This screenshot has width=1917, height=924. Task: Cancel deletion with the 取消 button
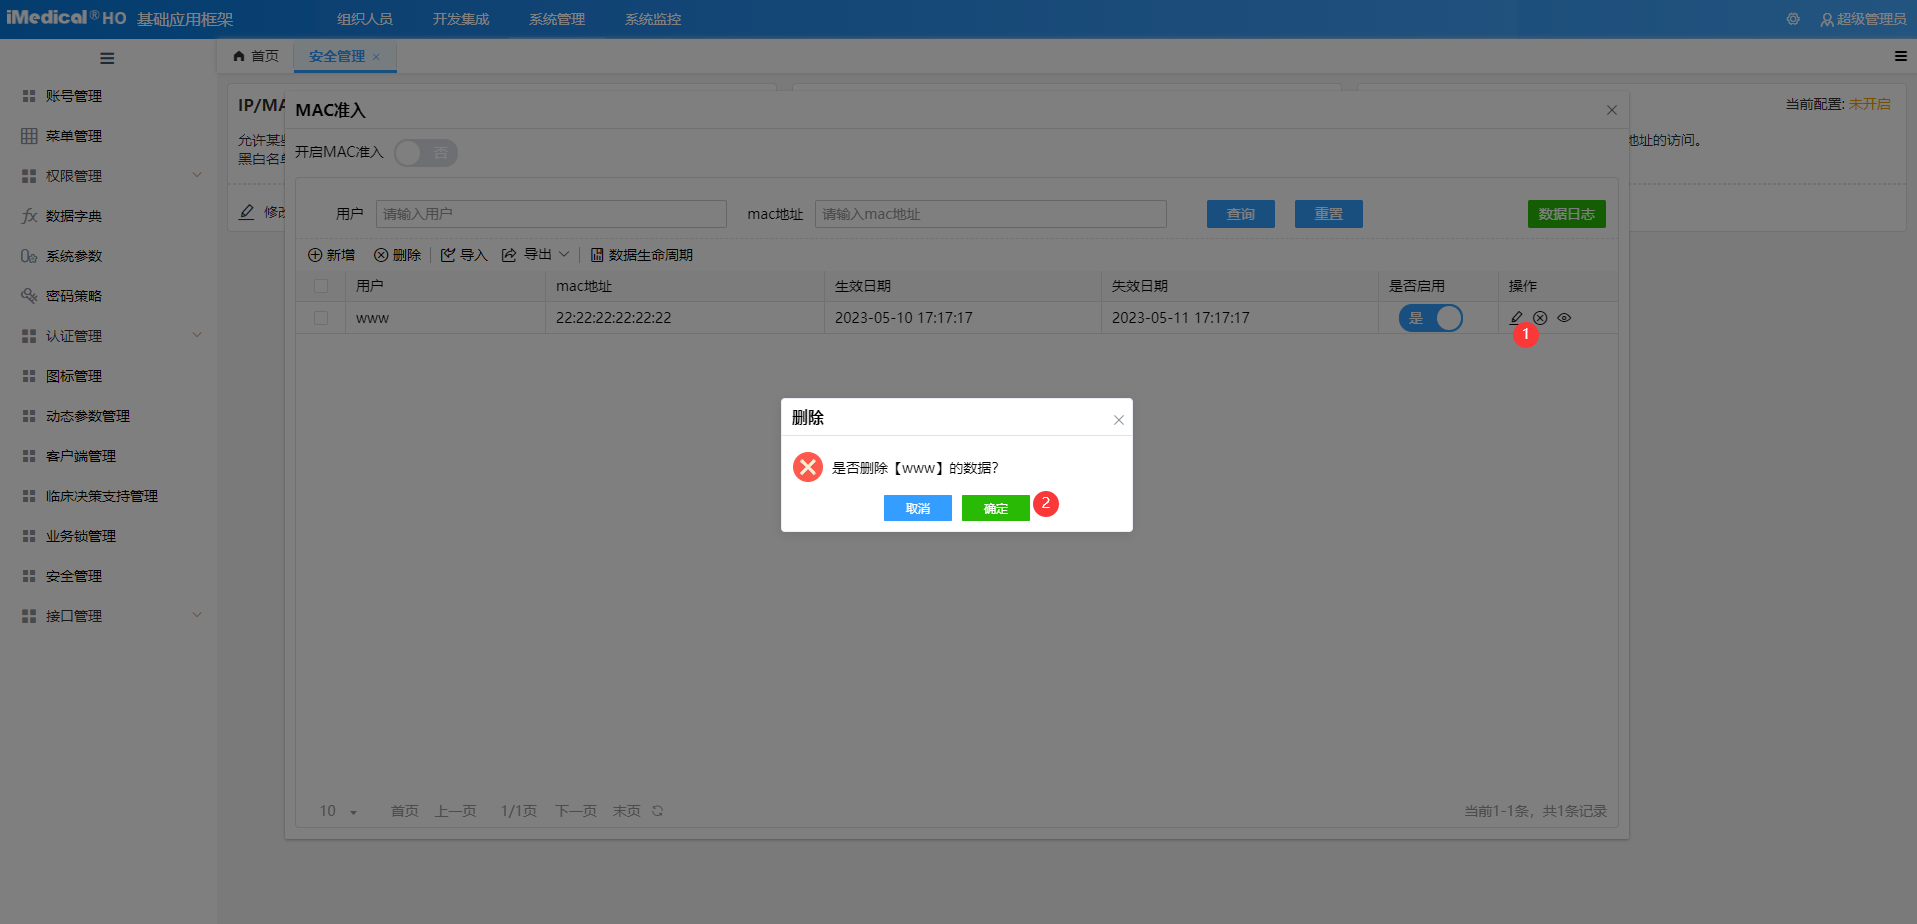[917, 508]
